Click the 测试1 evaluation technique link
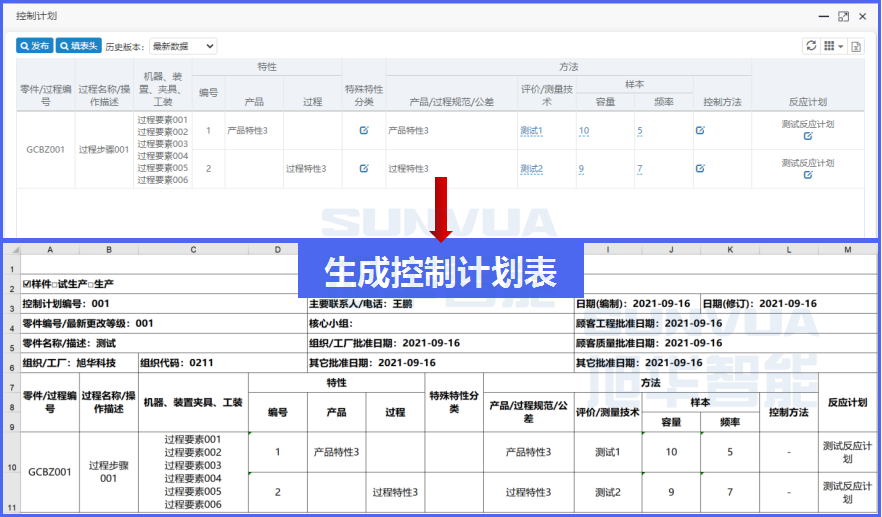The height and width of the screenshot is (517, 882). (531, 131)
